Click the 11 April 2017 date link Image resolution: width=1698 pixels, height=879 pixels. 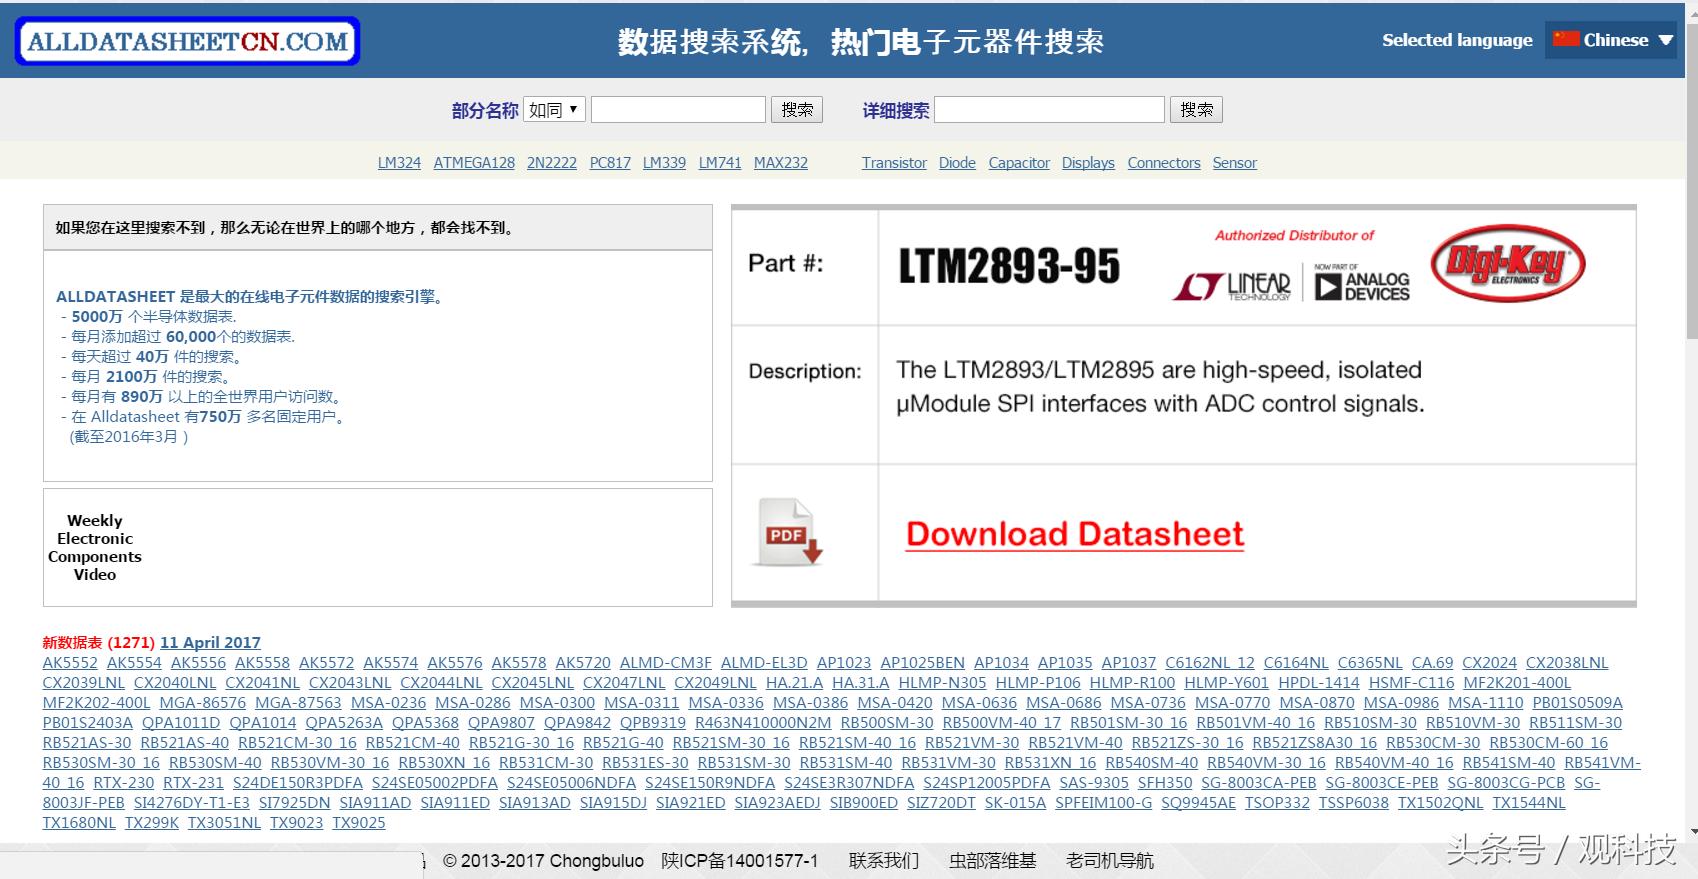[210, 643]
